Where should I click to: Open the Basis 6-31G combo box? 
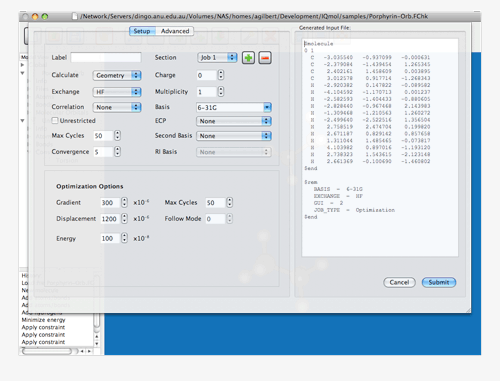pyautogui.click(x=234, y=107)
